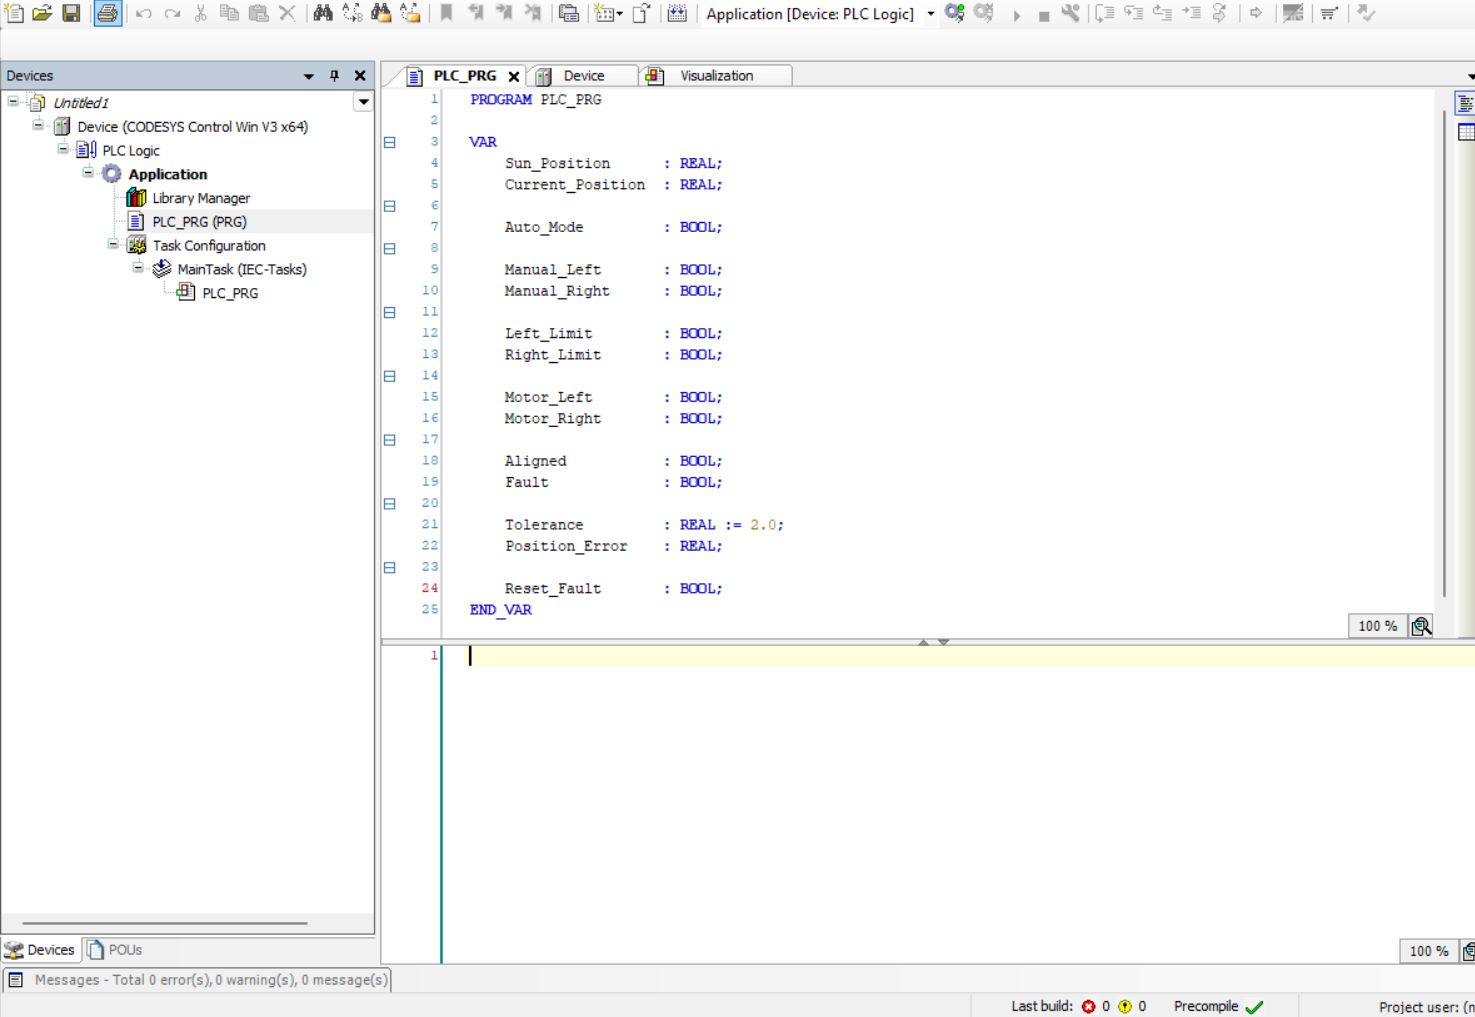Image resolution: width=1475 pixels, height=1017 pixels.
Task: Click the wrench debug icon
Action: pyautogui.click(x=1070, y=13)
